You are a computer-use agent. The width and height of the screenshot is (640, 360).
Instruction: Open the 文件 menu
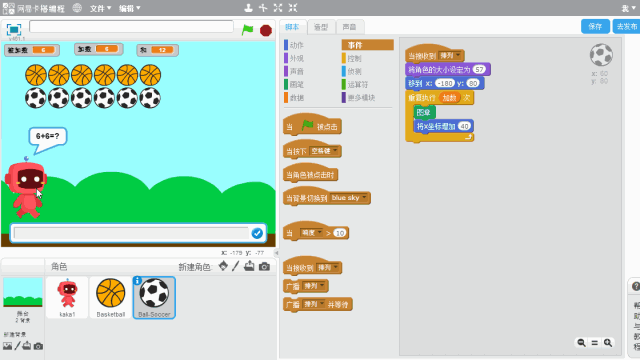point(100,8)
